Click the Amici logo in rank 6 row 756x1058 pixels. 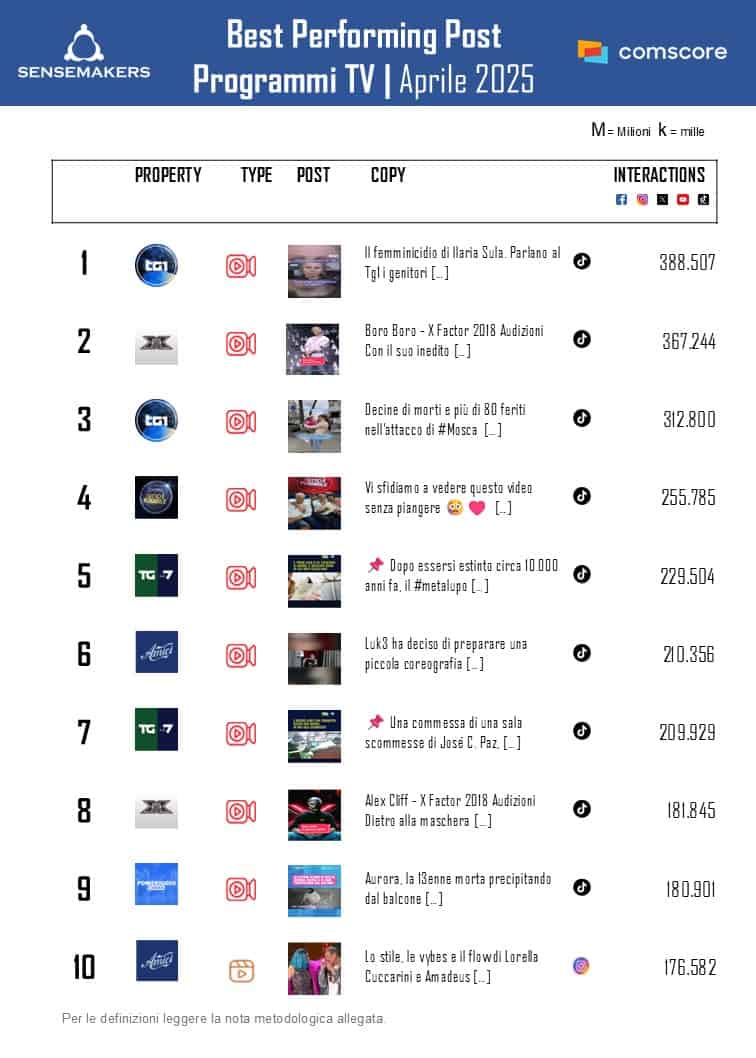click(156, 652)
